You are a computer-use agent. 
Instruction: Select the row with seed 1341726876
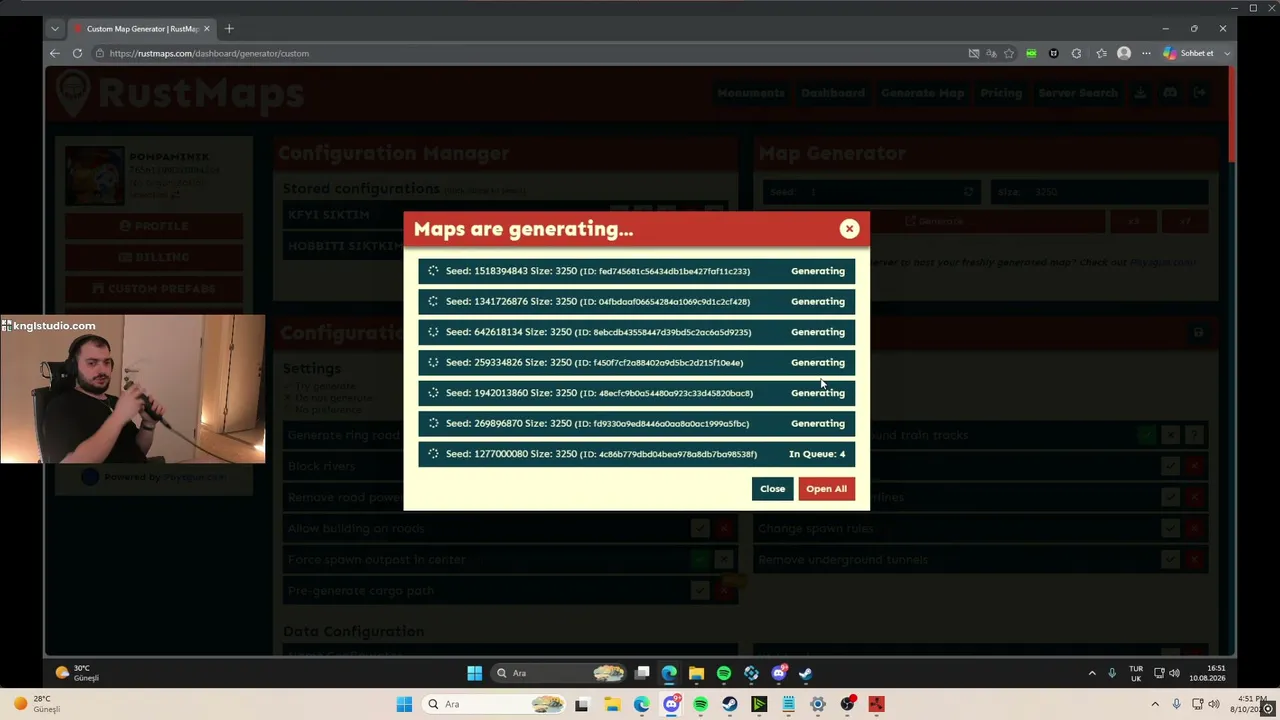click(x=637, y=301)
